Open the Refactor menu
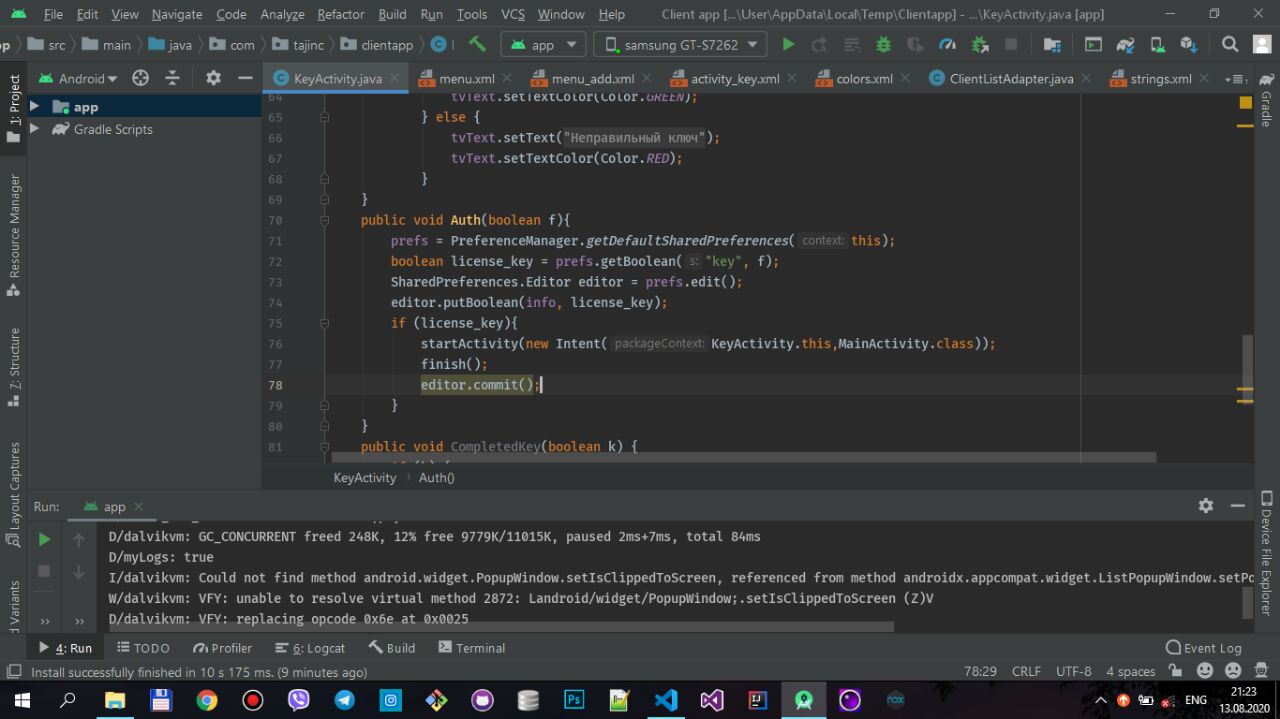Image resolution: width=1280 pixels, height=719 pixels. 340,14
